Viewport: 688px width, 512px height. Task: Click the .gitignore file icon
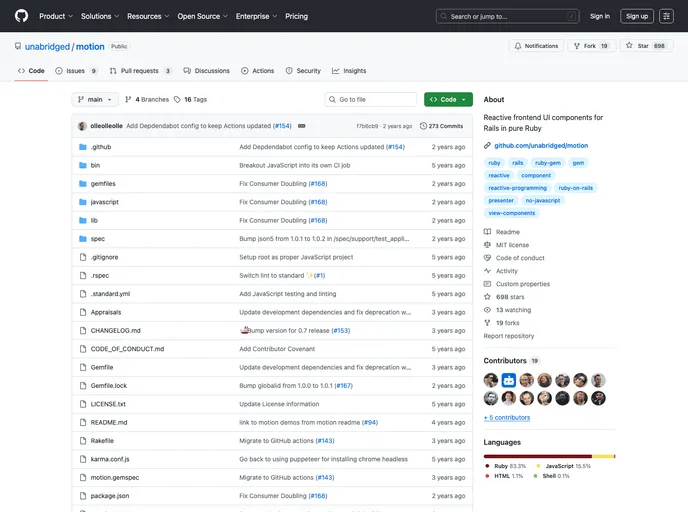coord(83,257)
